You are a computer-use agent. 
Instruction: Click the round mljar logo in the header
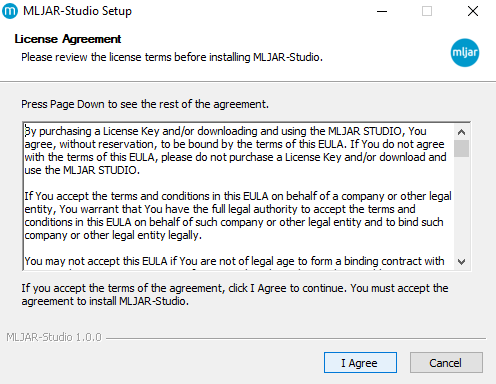[465, 53]
